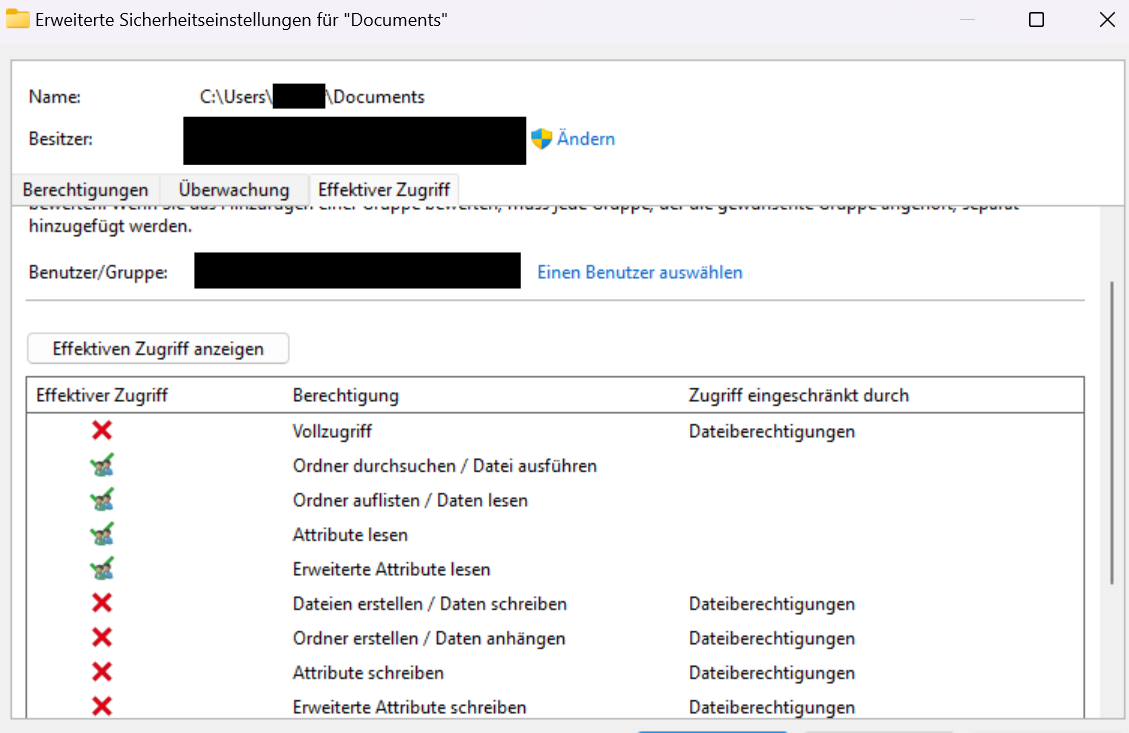Open the Überwachung tab
1129x733 pixels.
coord(234,189)
